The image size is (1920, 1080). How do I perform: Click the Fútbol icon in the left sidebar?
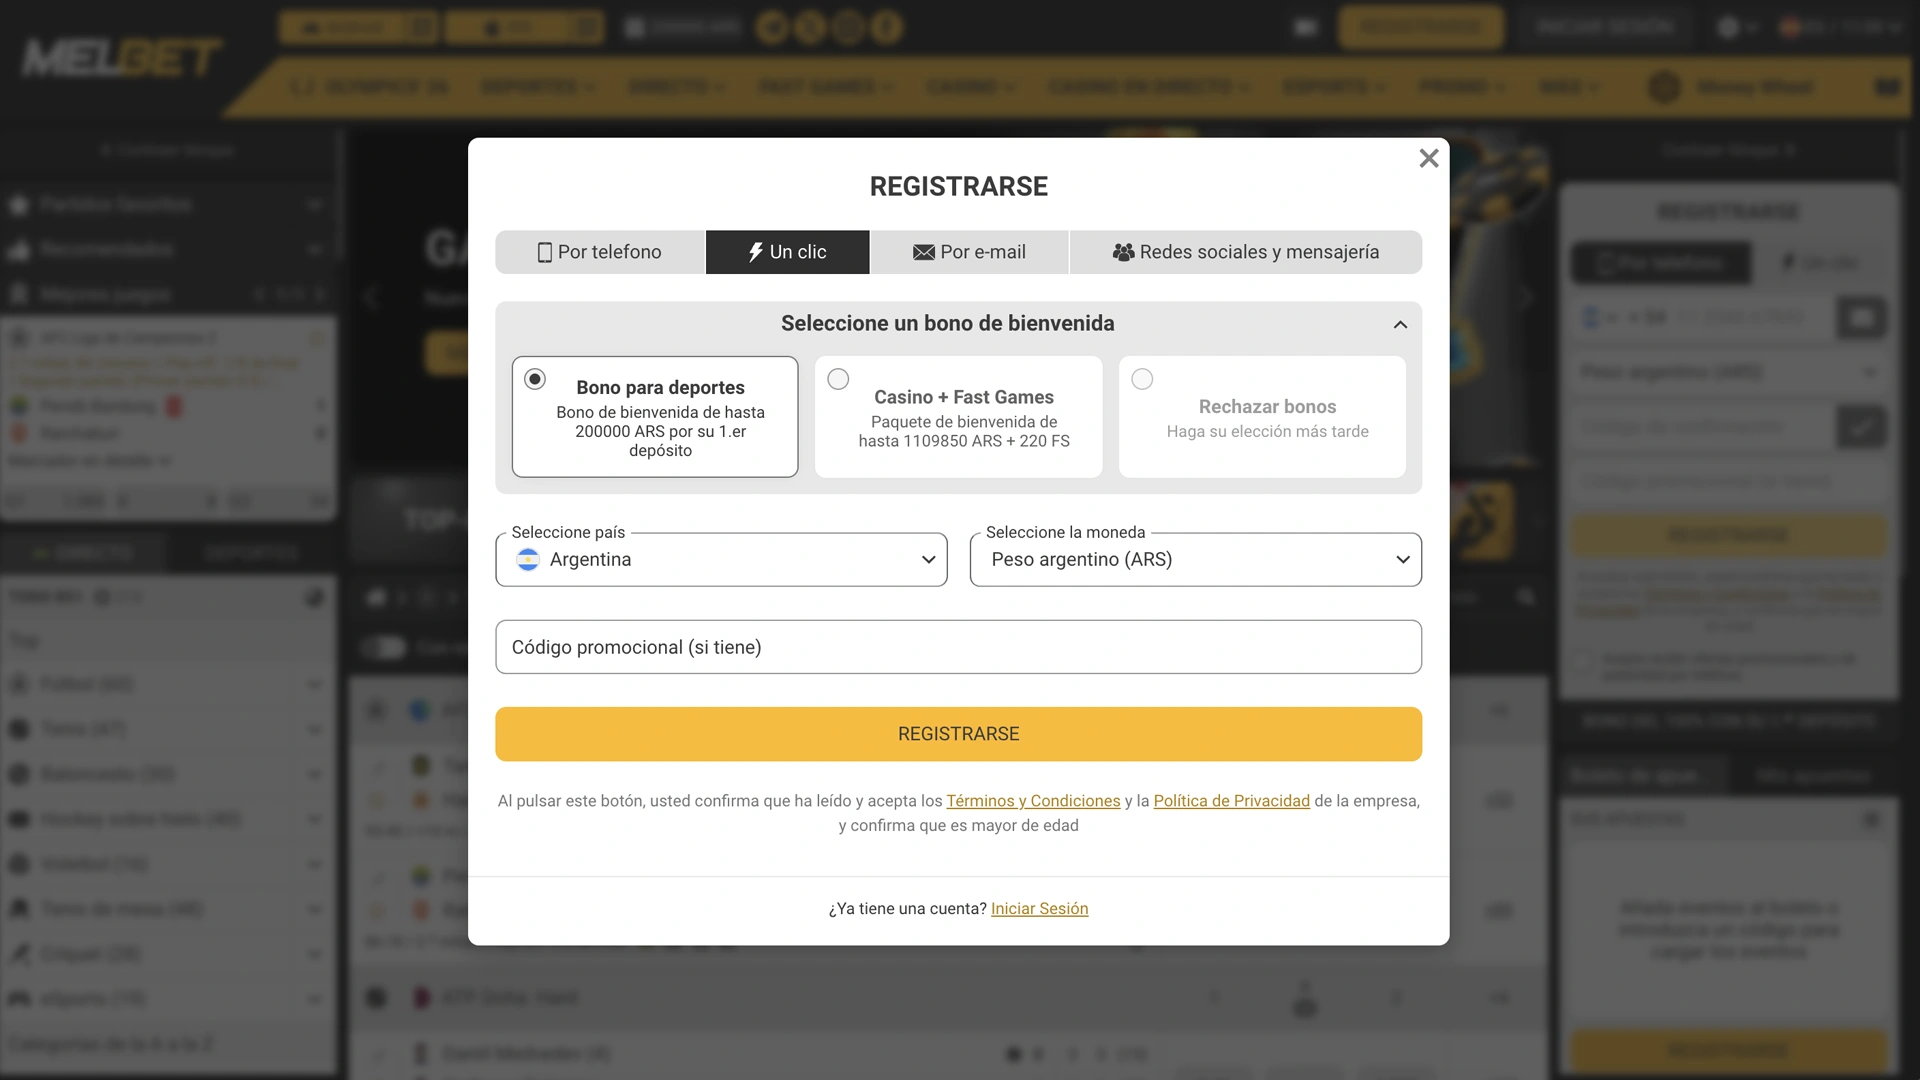[18, 683]
